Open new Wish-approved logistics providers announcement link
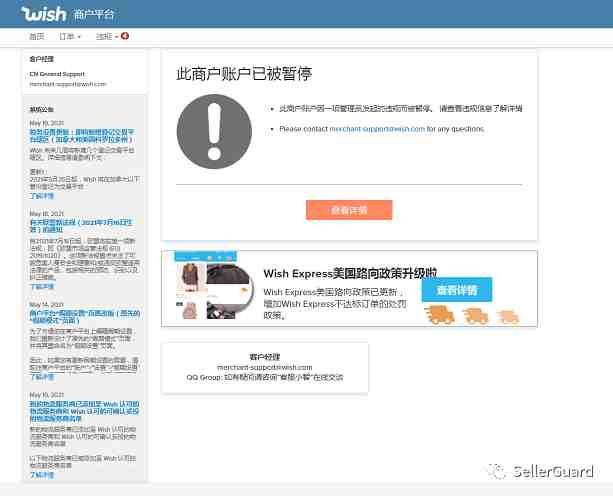This screenshot has width=613, height=496. tap(84, 411)
